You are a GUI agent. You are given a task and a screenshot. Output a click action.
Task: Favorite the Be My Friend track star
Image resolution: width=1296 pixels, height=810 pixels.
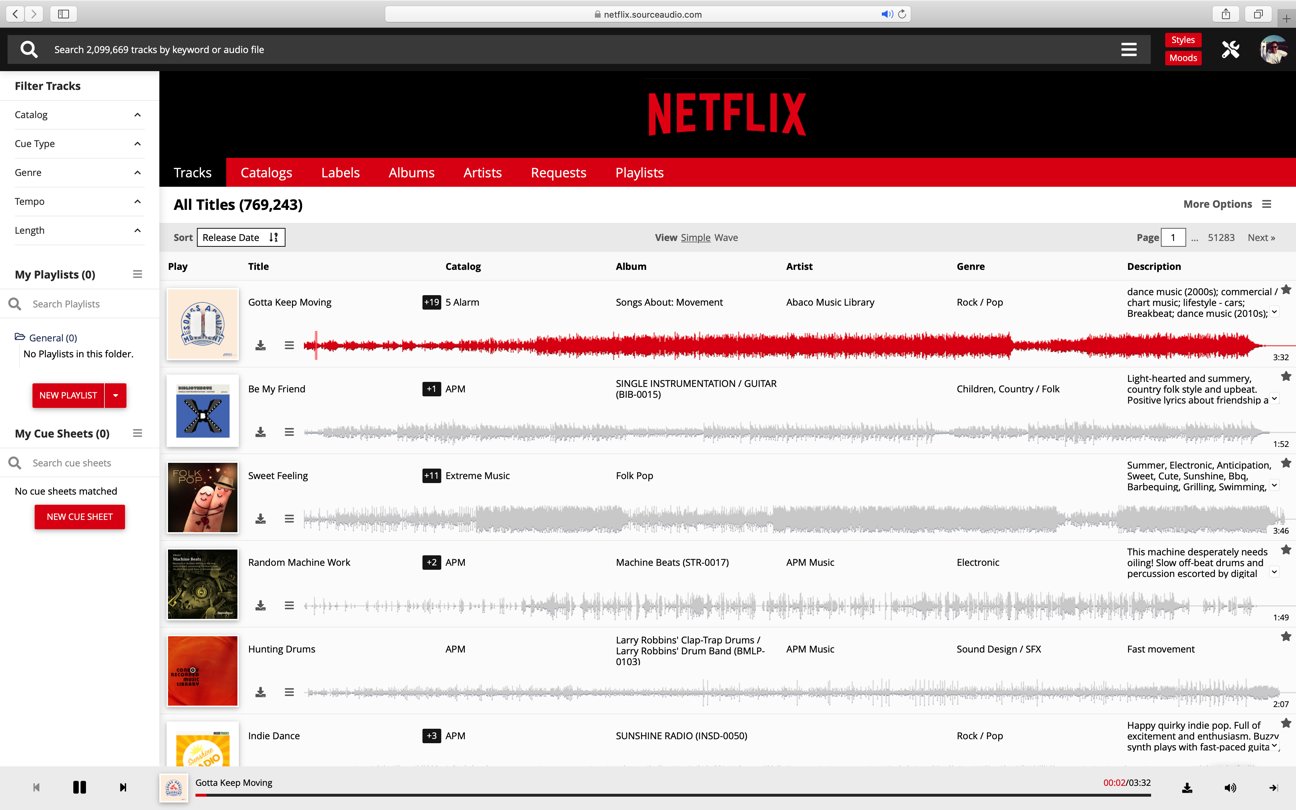pos(1286,377)
